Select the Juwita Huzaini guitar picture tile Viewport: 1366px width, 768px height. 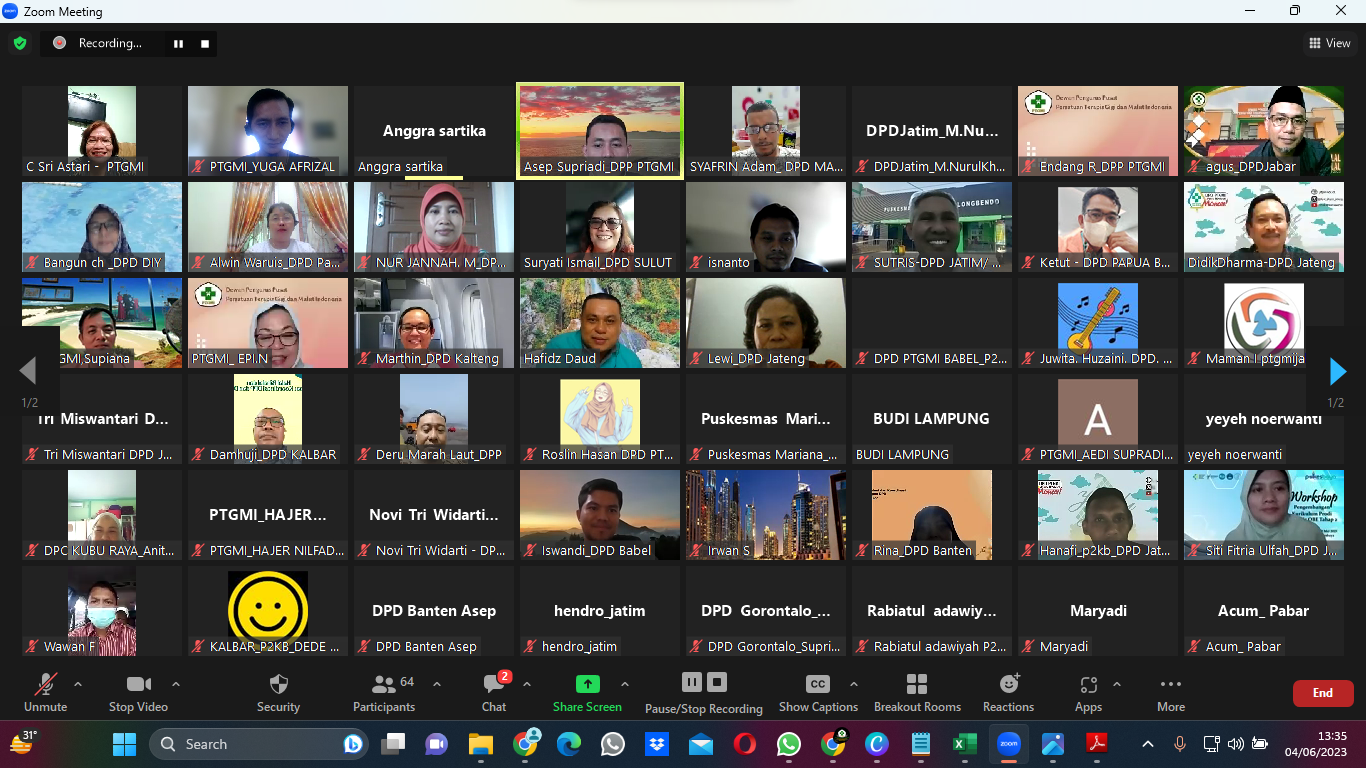tap(1098, 323)
